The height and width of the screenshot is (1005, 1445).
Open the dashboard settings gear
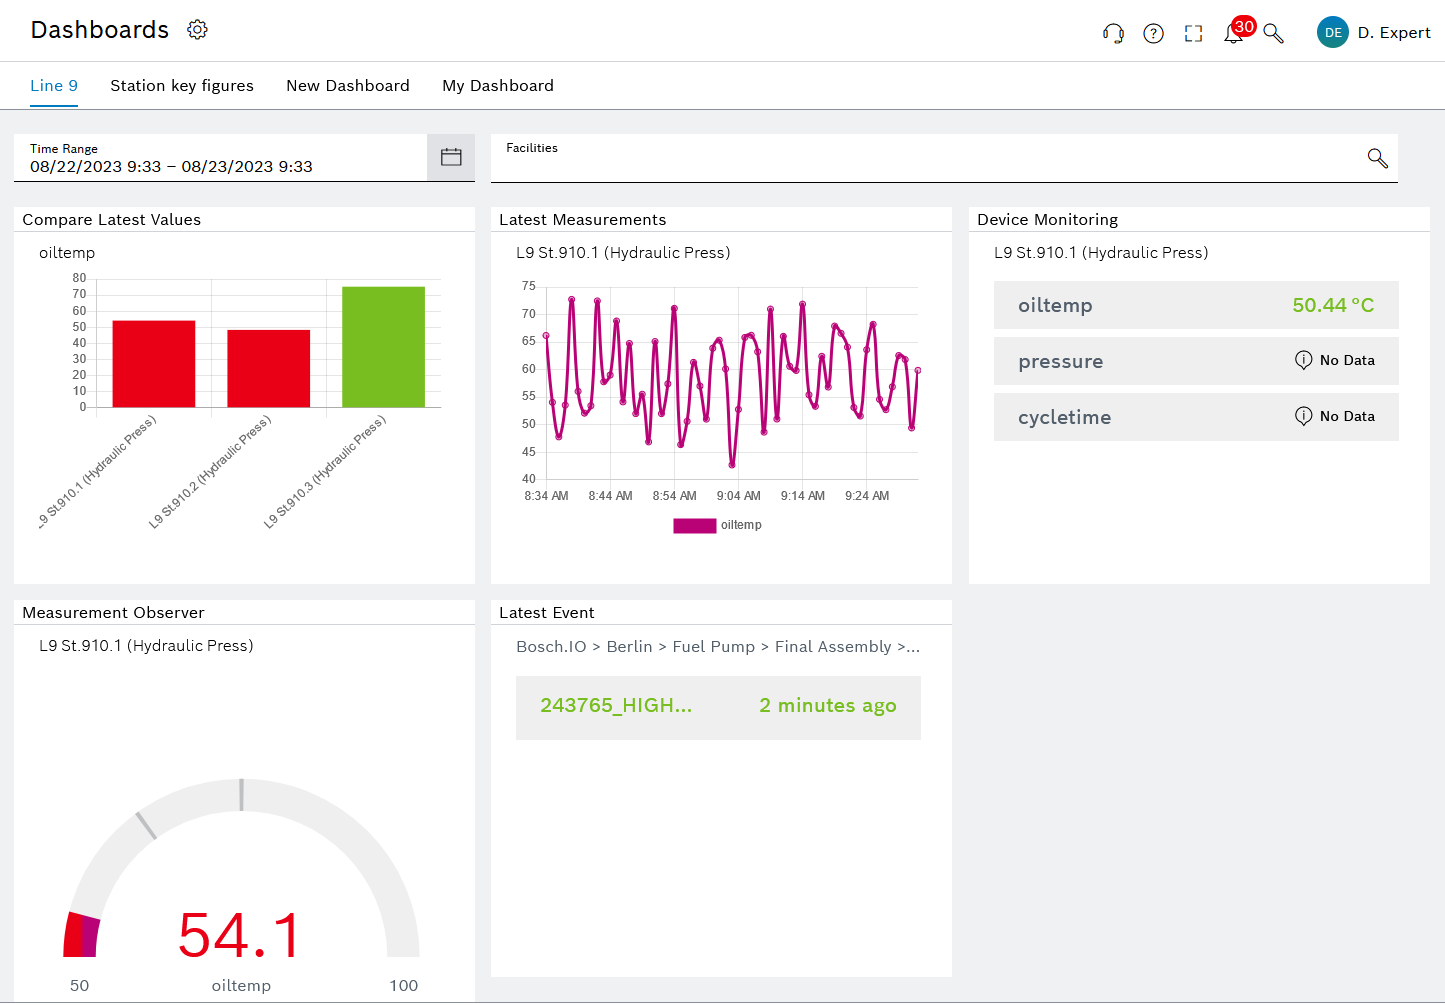tap(197, 29)
